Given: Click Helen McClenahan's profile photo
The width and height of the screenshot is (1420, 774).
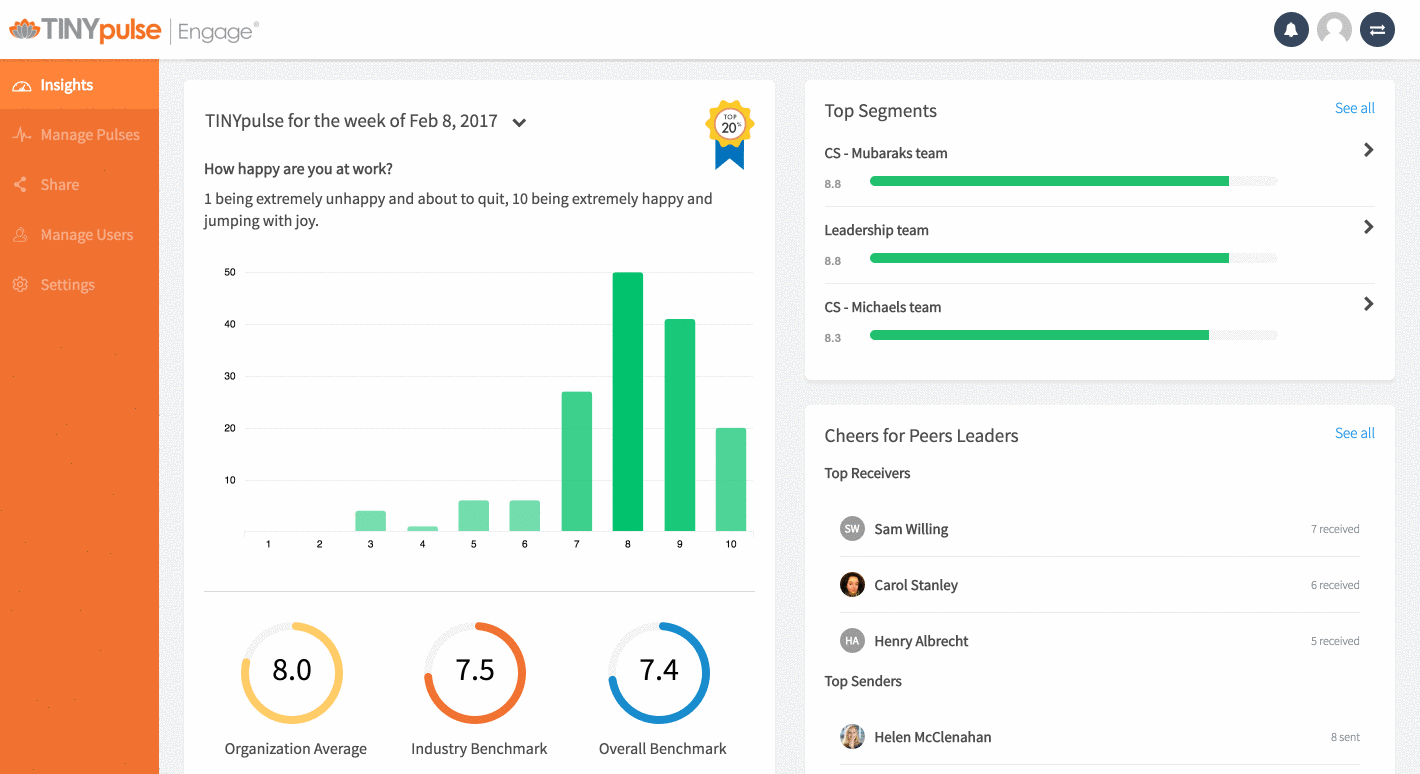Looking at the screenshot, I should click(852, 737).
